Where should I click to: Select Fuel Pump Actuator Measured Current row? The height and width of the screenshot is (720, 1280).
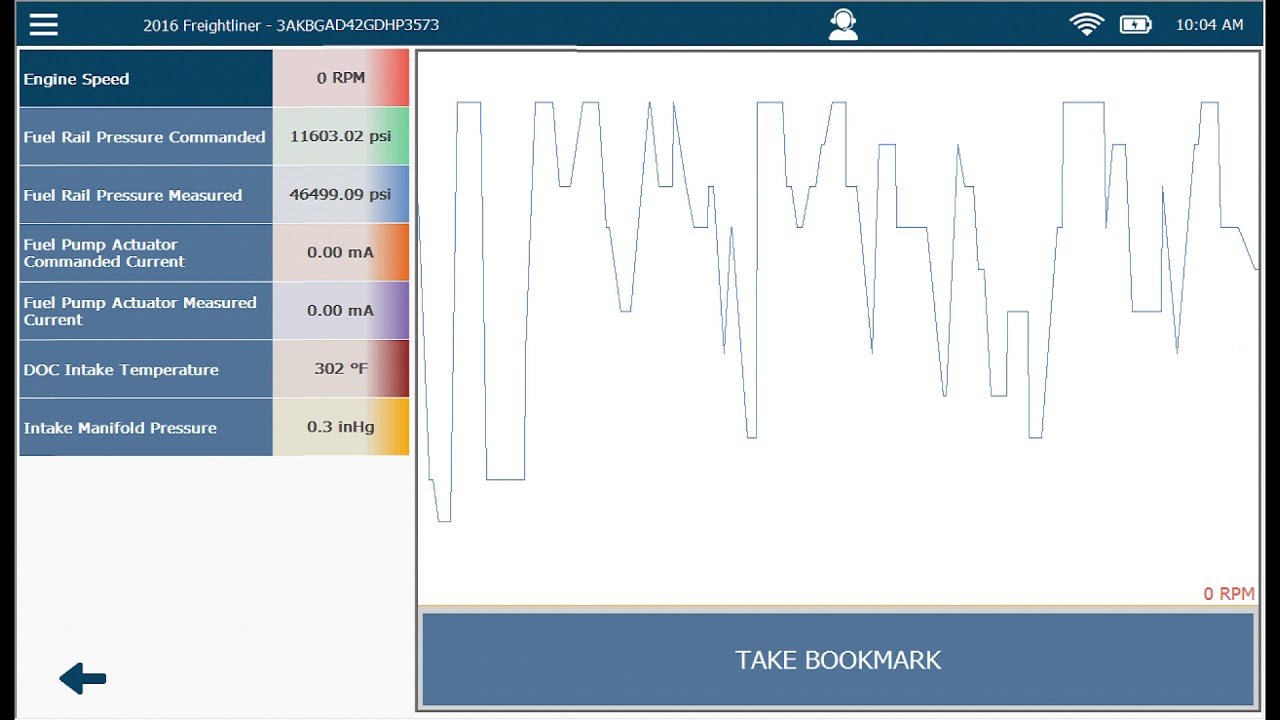(x=214, y=311)
